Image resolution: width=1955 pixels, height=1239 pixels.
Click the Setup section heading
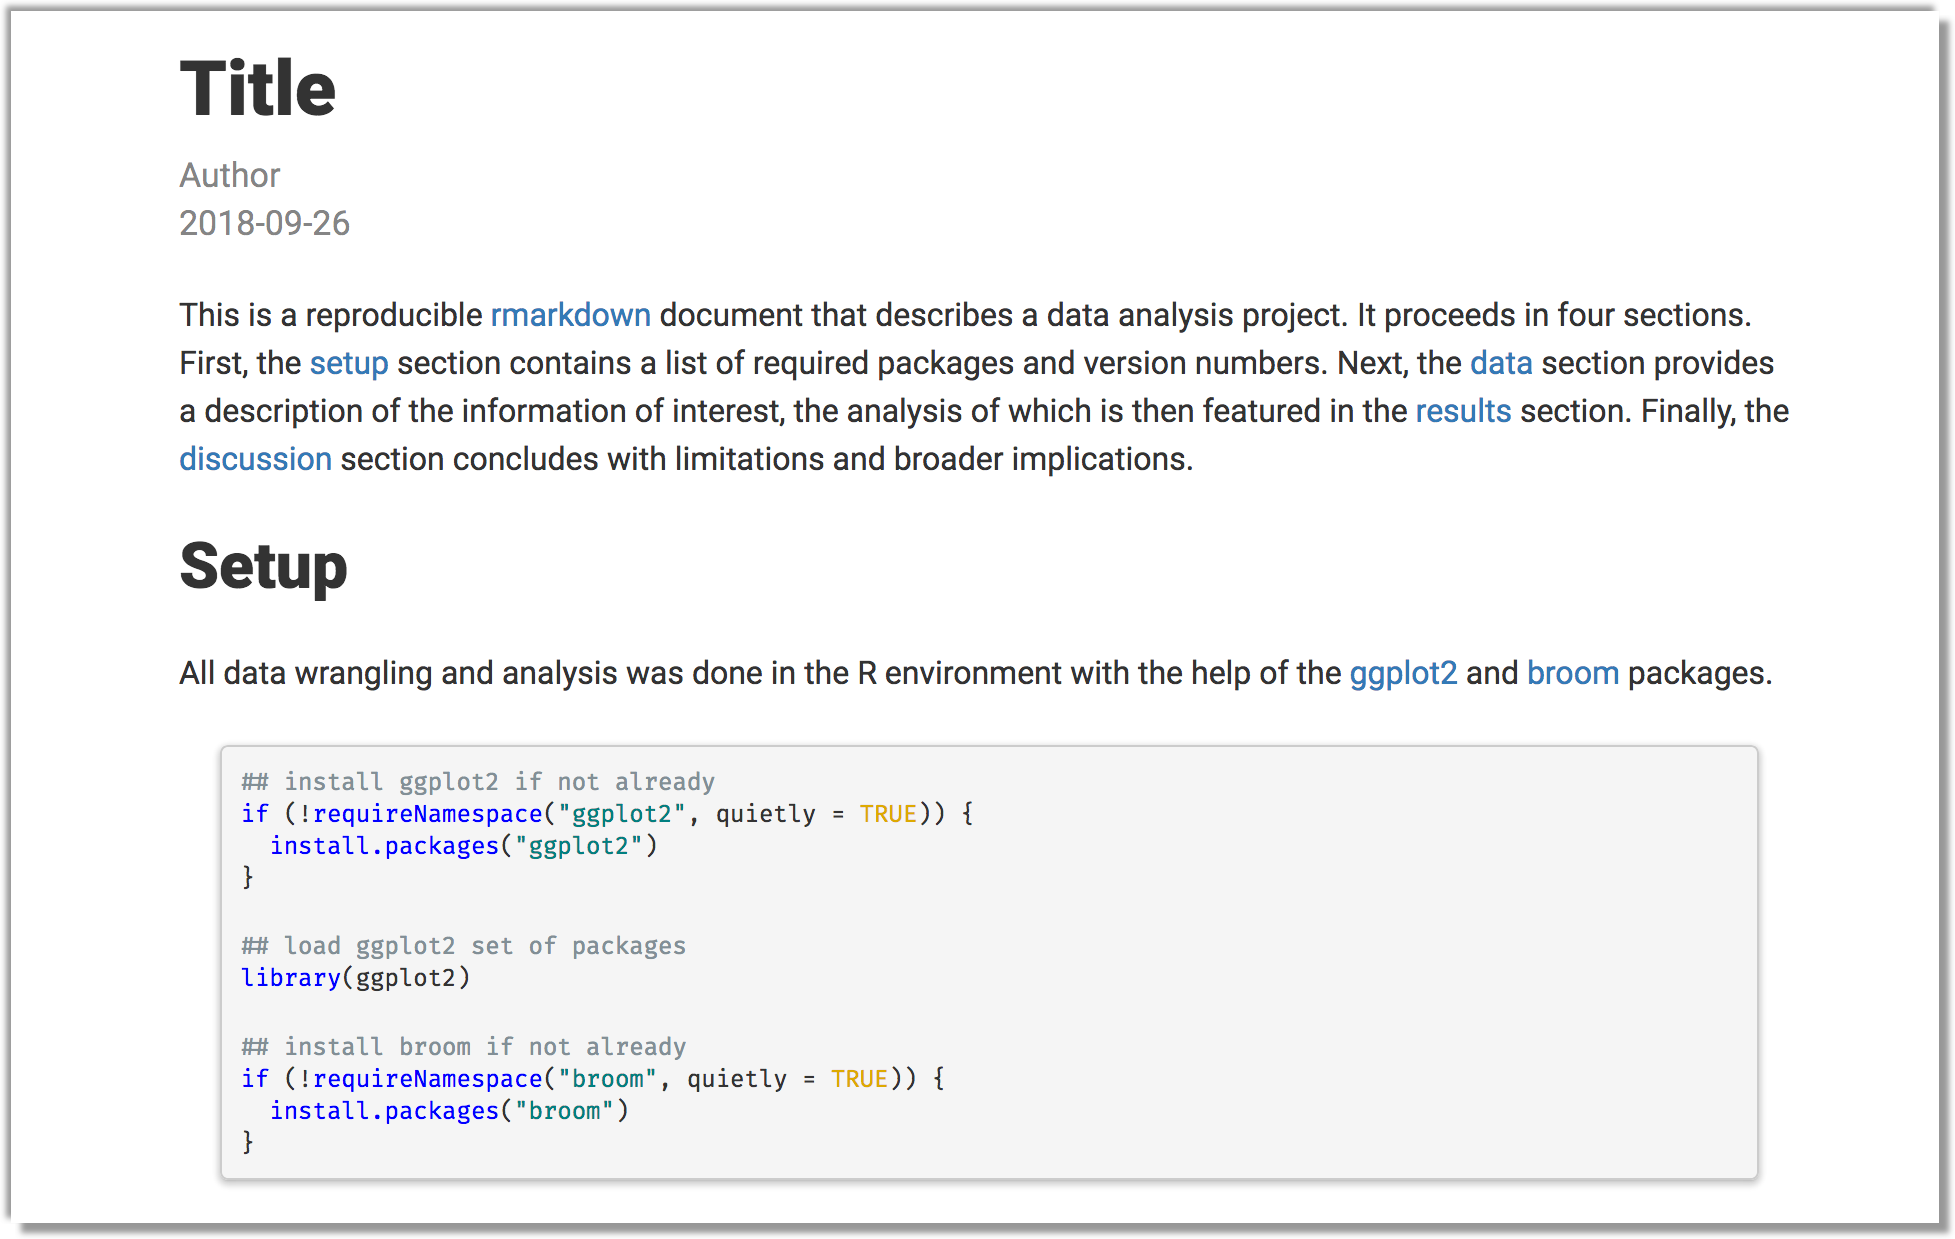[x=263, y=566]
